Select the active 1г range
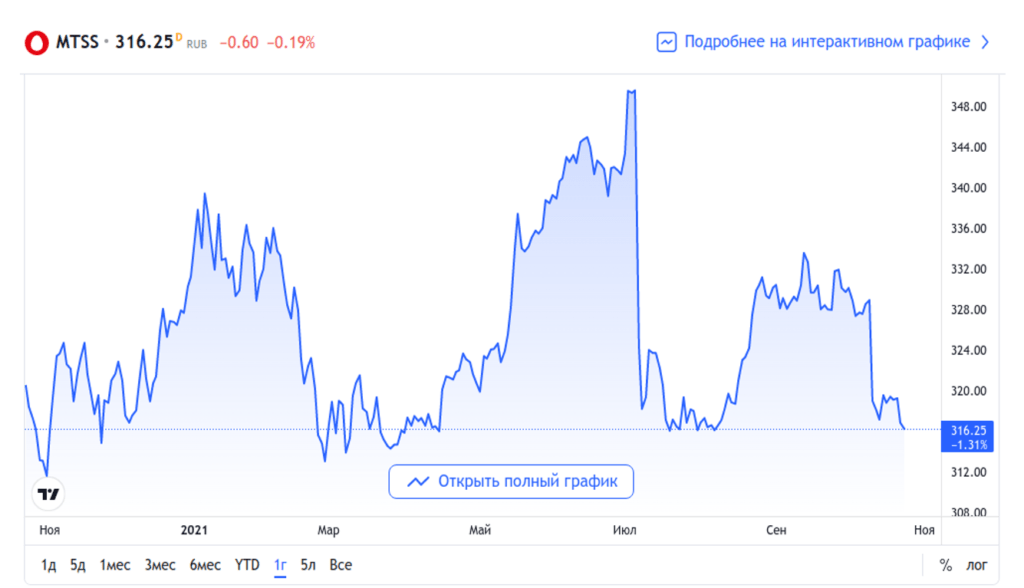Screen dimensions: 1024x588 click(280, 565)
